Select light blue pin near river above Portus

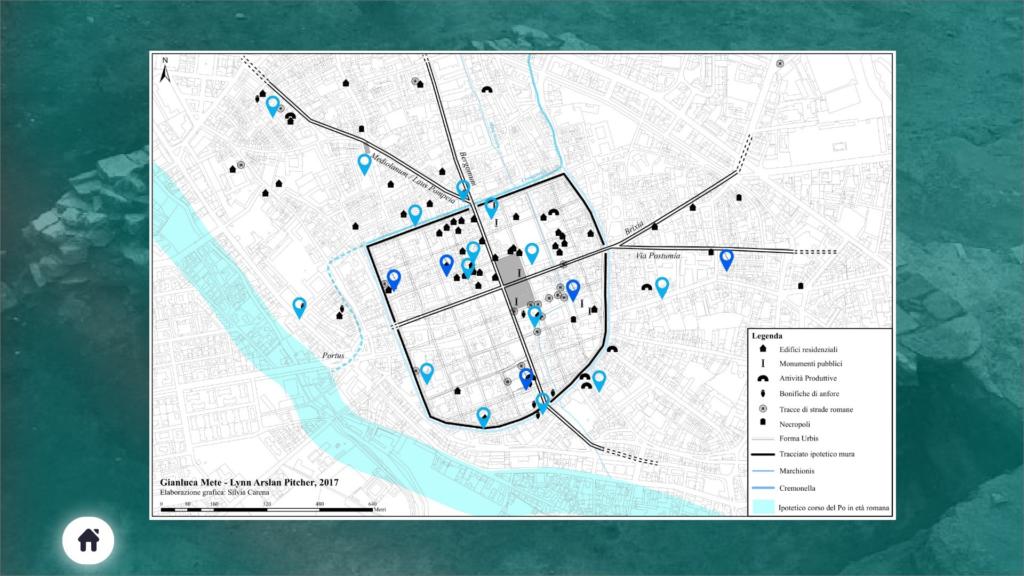[x=299, y=307]
